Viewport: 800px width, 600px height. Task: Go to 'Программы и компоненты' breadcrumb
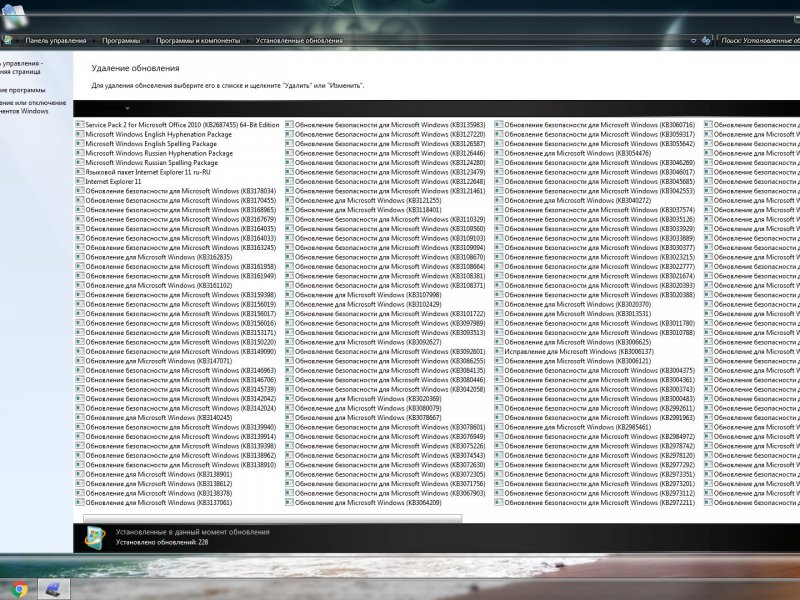click(198, 40)
